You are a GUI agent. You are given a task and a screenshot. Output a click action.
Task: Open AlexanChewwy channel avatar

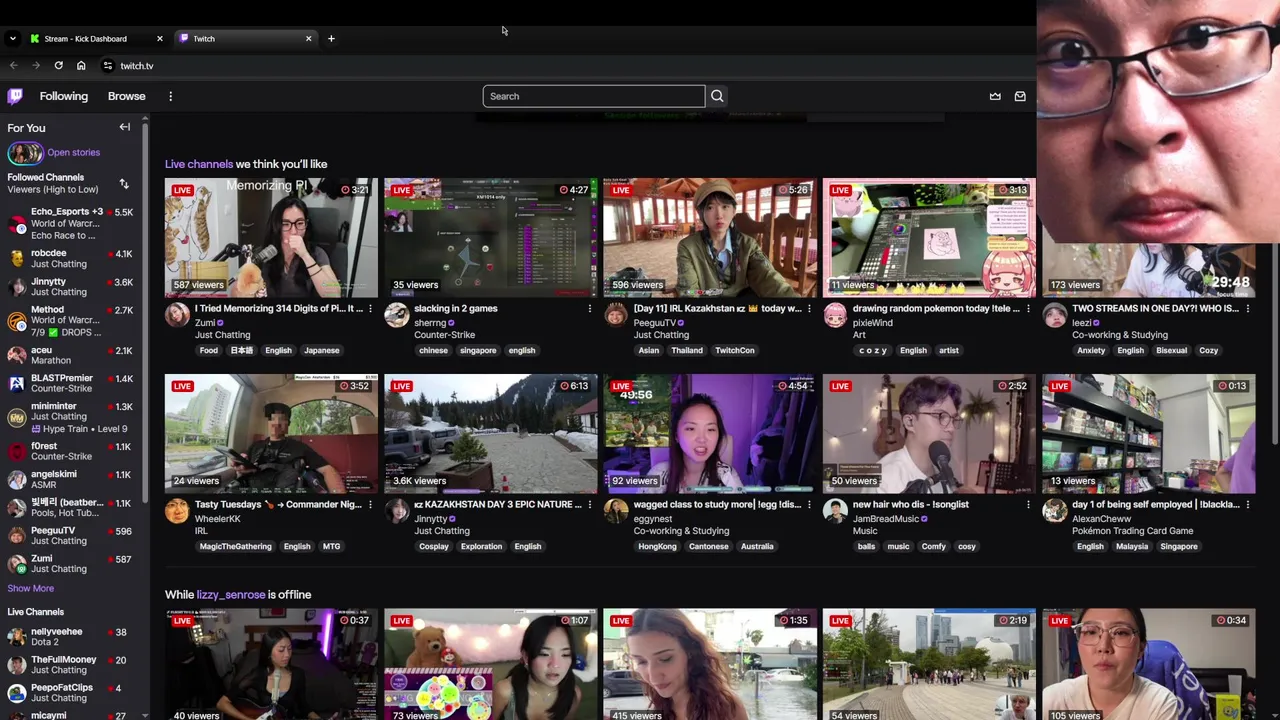1054,512
